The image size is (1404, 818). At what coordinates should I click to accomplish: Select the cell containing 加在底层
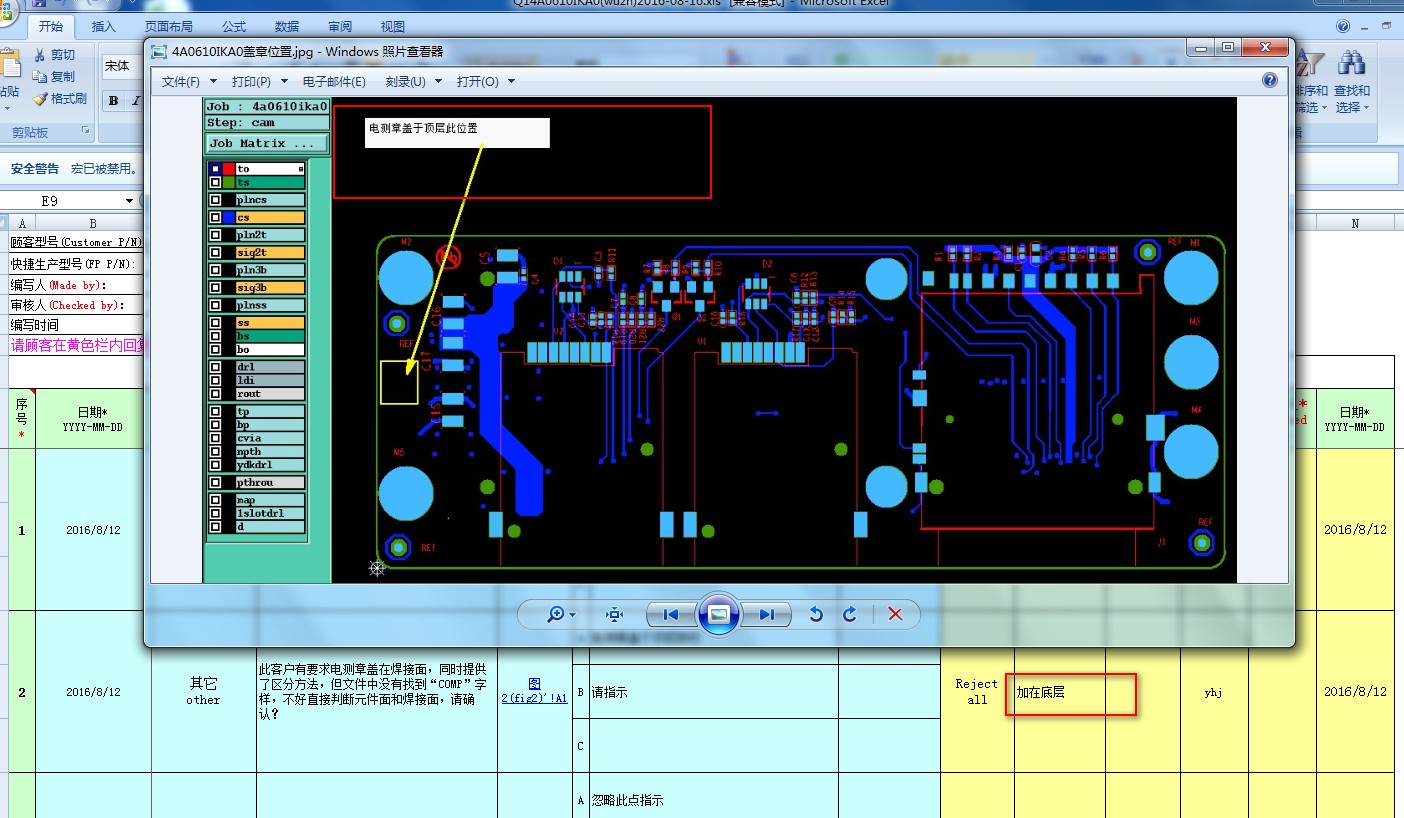[x=1060, y=692]
